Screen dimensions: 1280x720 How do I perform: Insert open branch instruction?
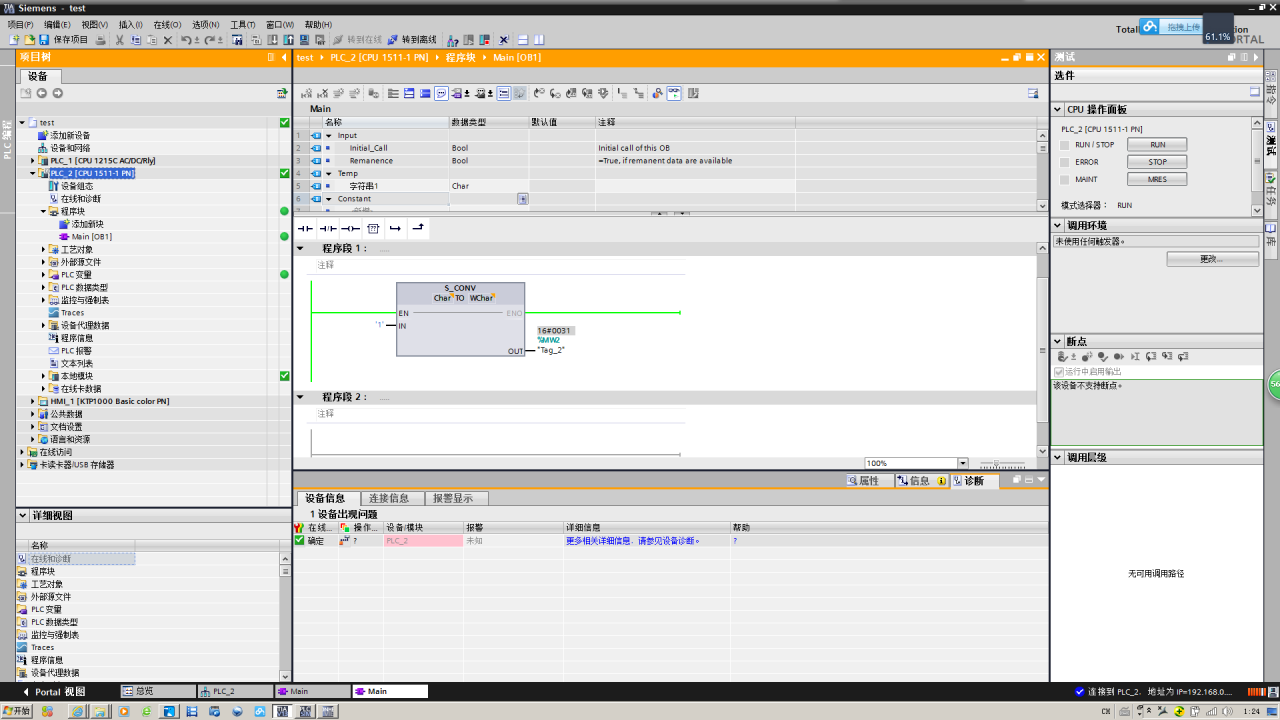point(395,228)
